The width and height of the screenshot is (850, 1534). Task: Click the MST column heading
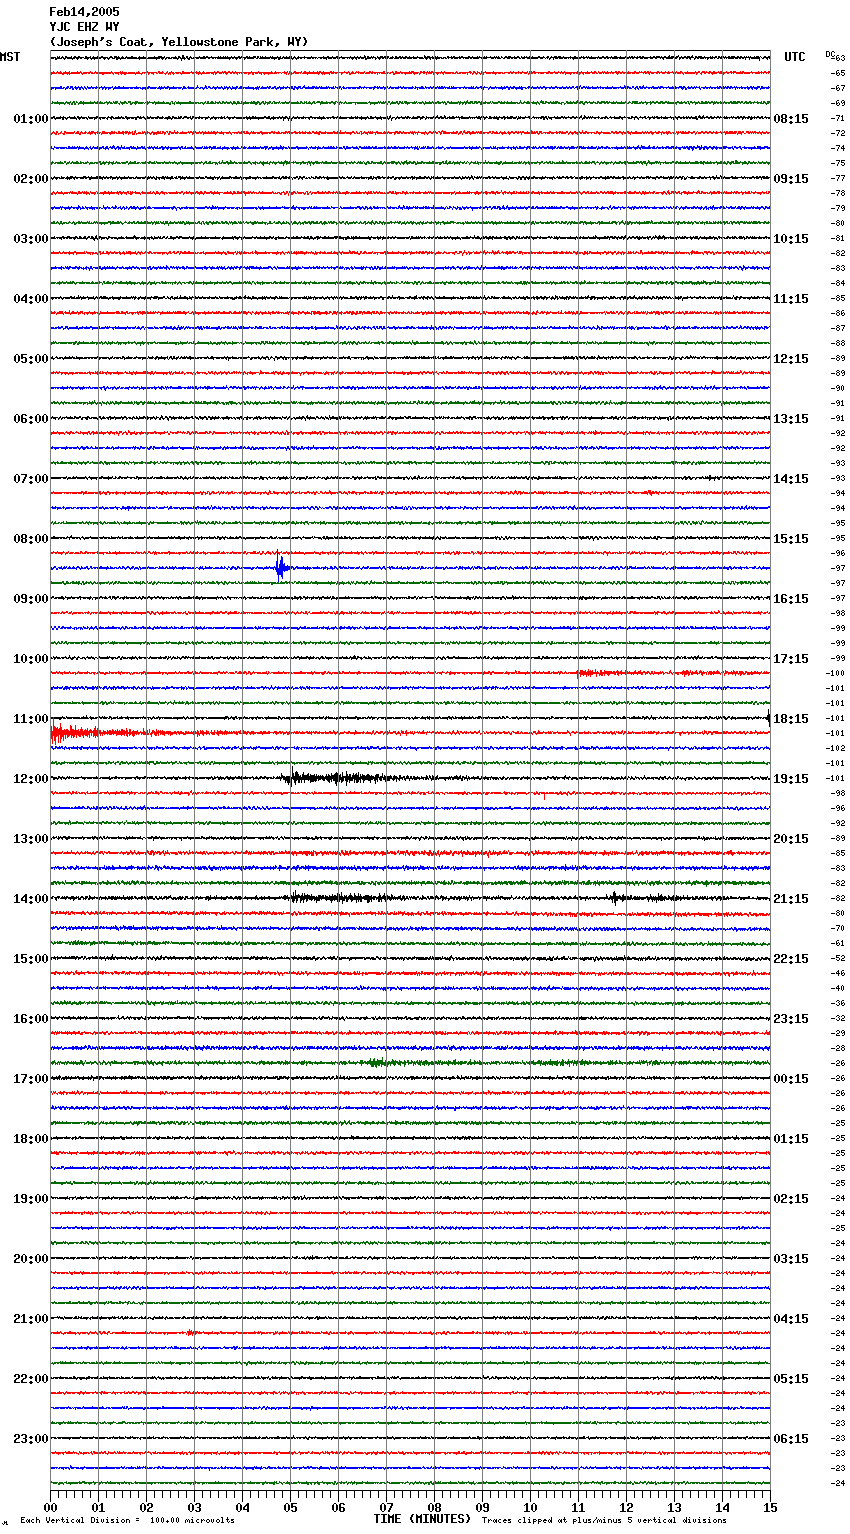coord(10,57)
